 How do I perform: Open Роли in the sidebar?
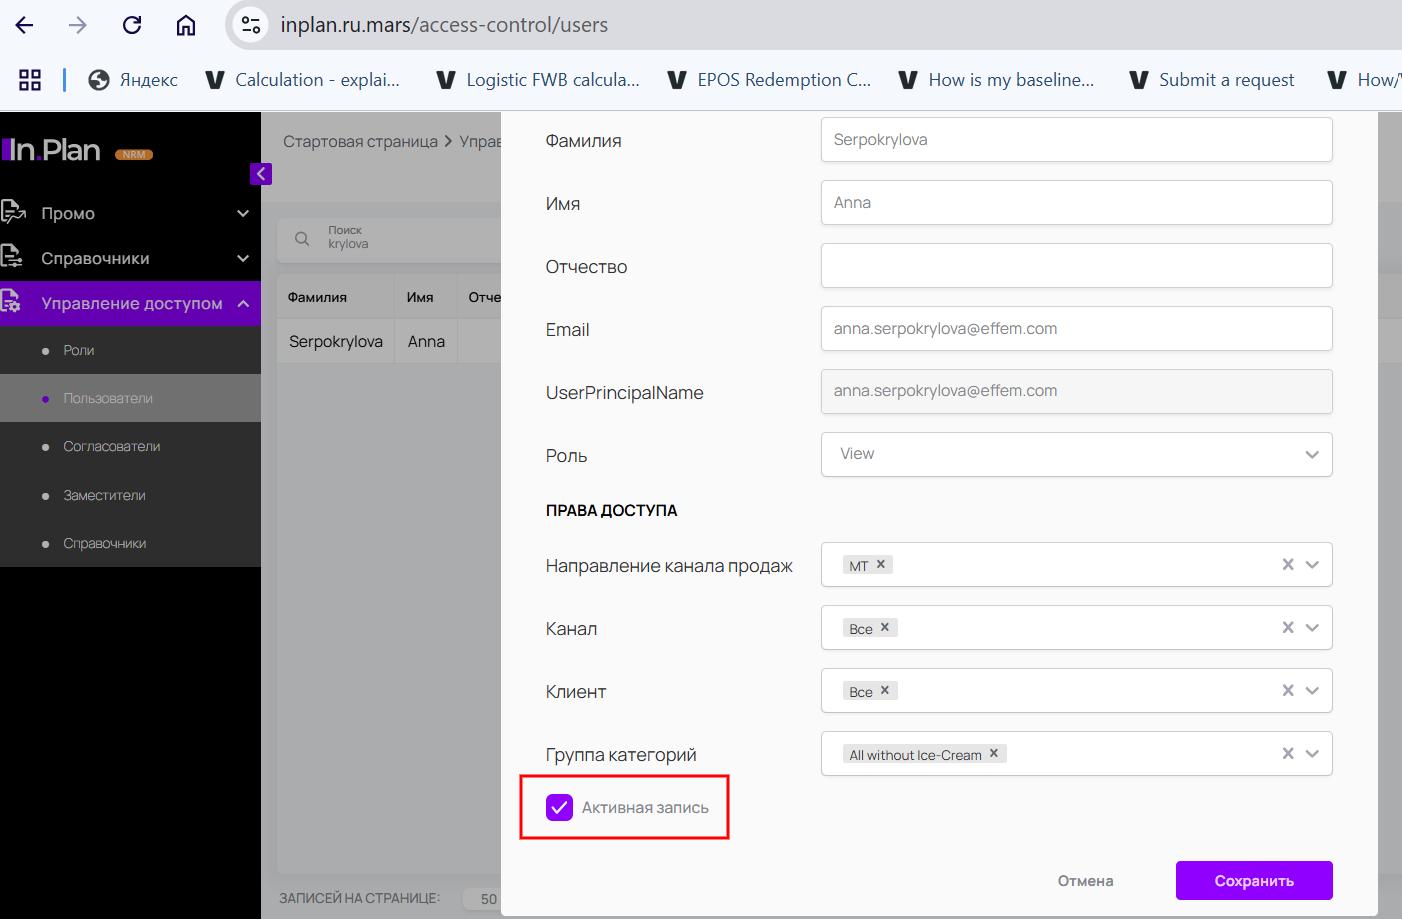pyautogui.click(x=79, y=350)
